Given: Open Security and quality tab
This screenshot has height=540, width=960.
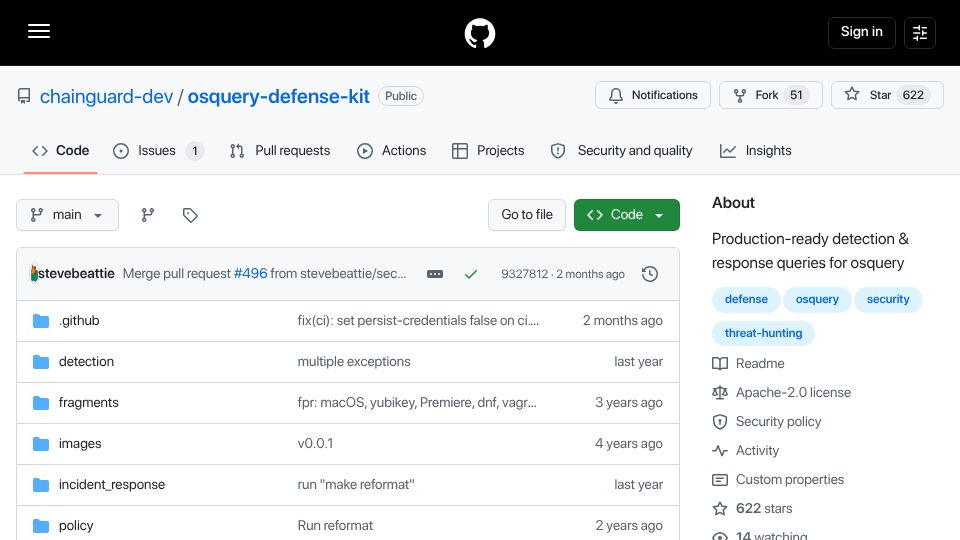Looking at the screenshot, I should click(621, 151).
